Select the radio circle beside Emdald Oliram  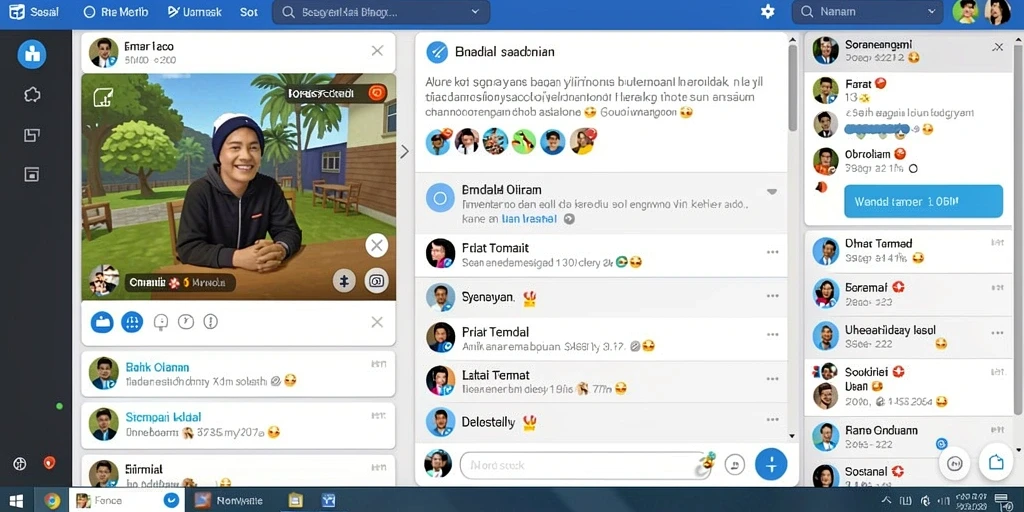[440, 198]
